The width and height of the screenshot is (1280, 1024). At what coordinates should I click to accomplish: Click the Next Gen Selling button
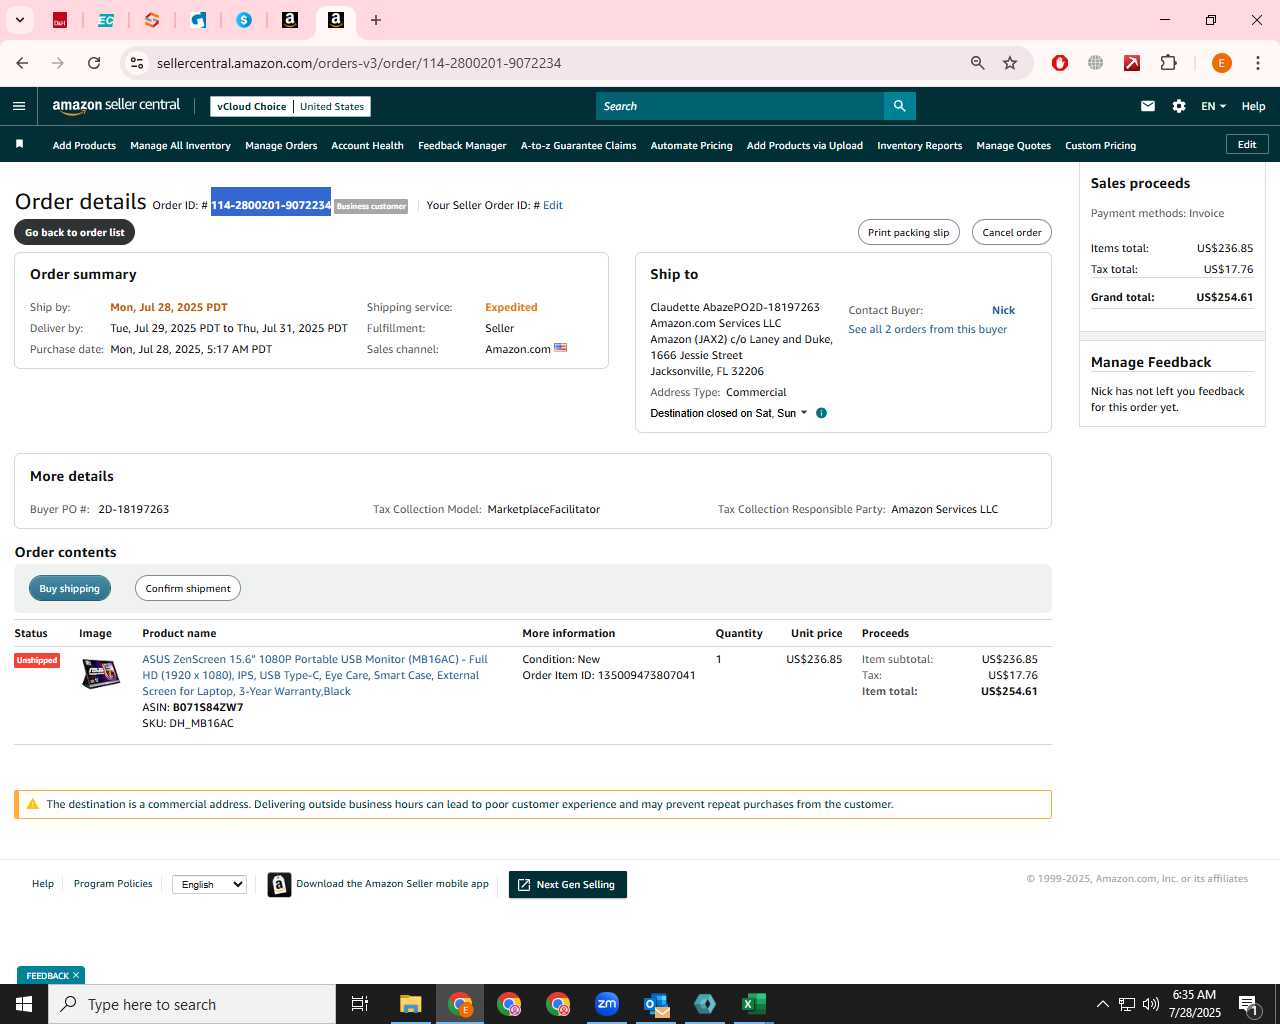click(567, 884)
